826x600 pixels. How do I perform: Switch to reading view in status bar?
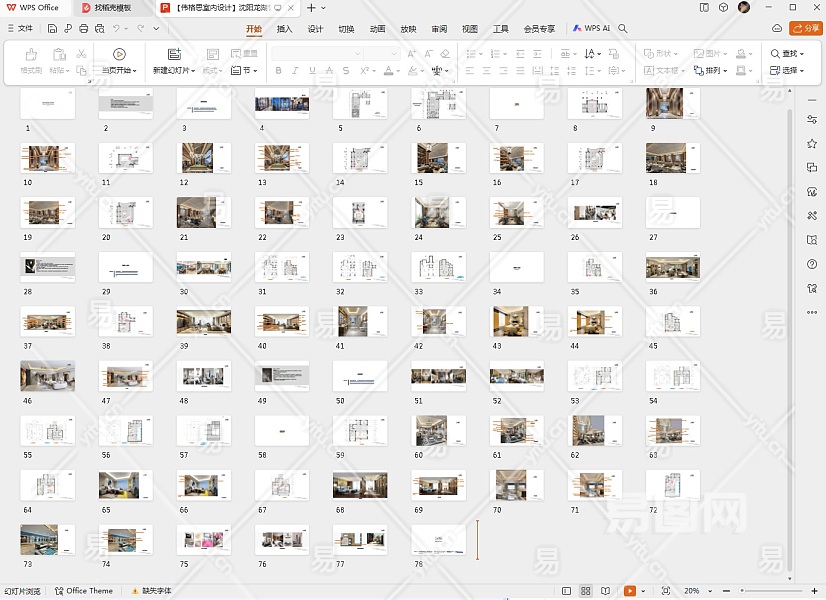click(x=605, y=591)
